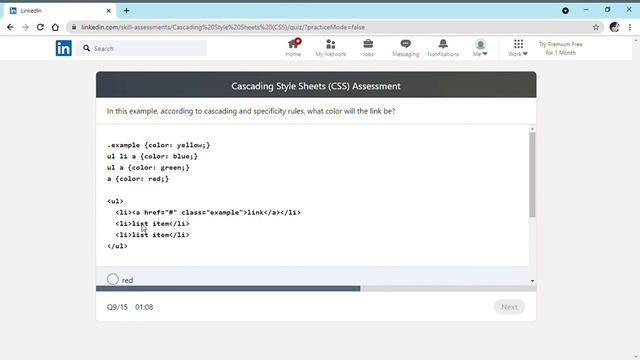Open Messaging chat icon
The image size is (640, 360).
point(405,44)
